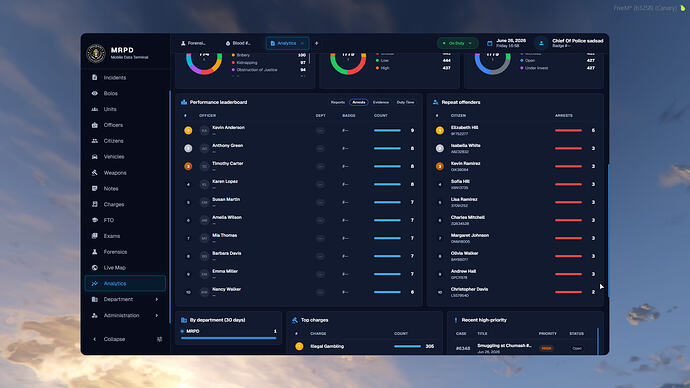This screenshot has height=388, width=690.
Task: Select the Weapons icon in sidebar
Action: pos(95,172)
